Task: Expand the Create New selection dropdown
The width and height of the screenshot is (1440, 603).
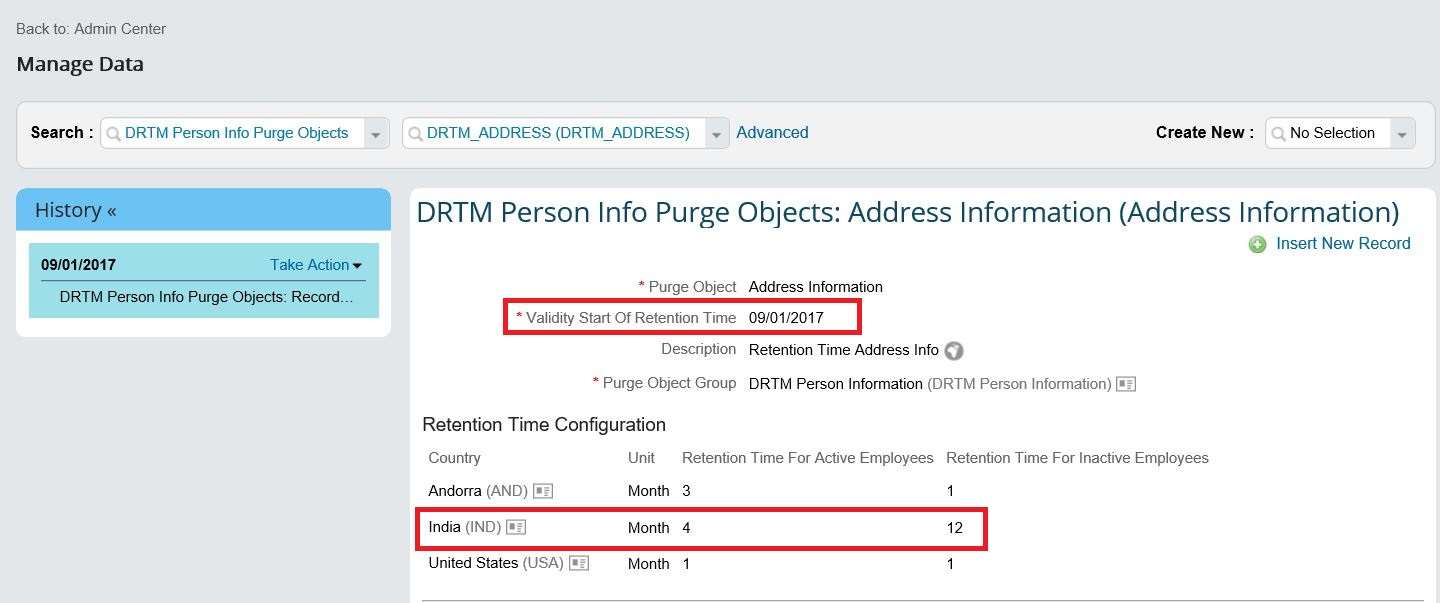Action: [x=1402, y=133]
